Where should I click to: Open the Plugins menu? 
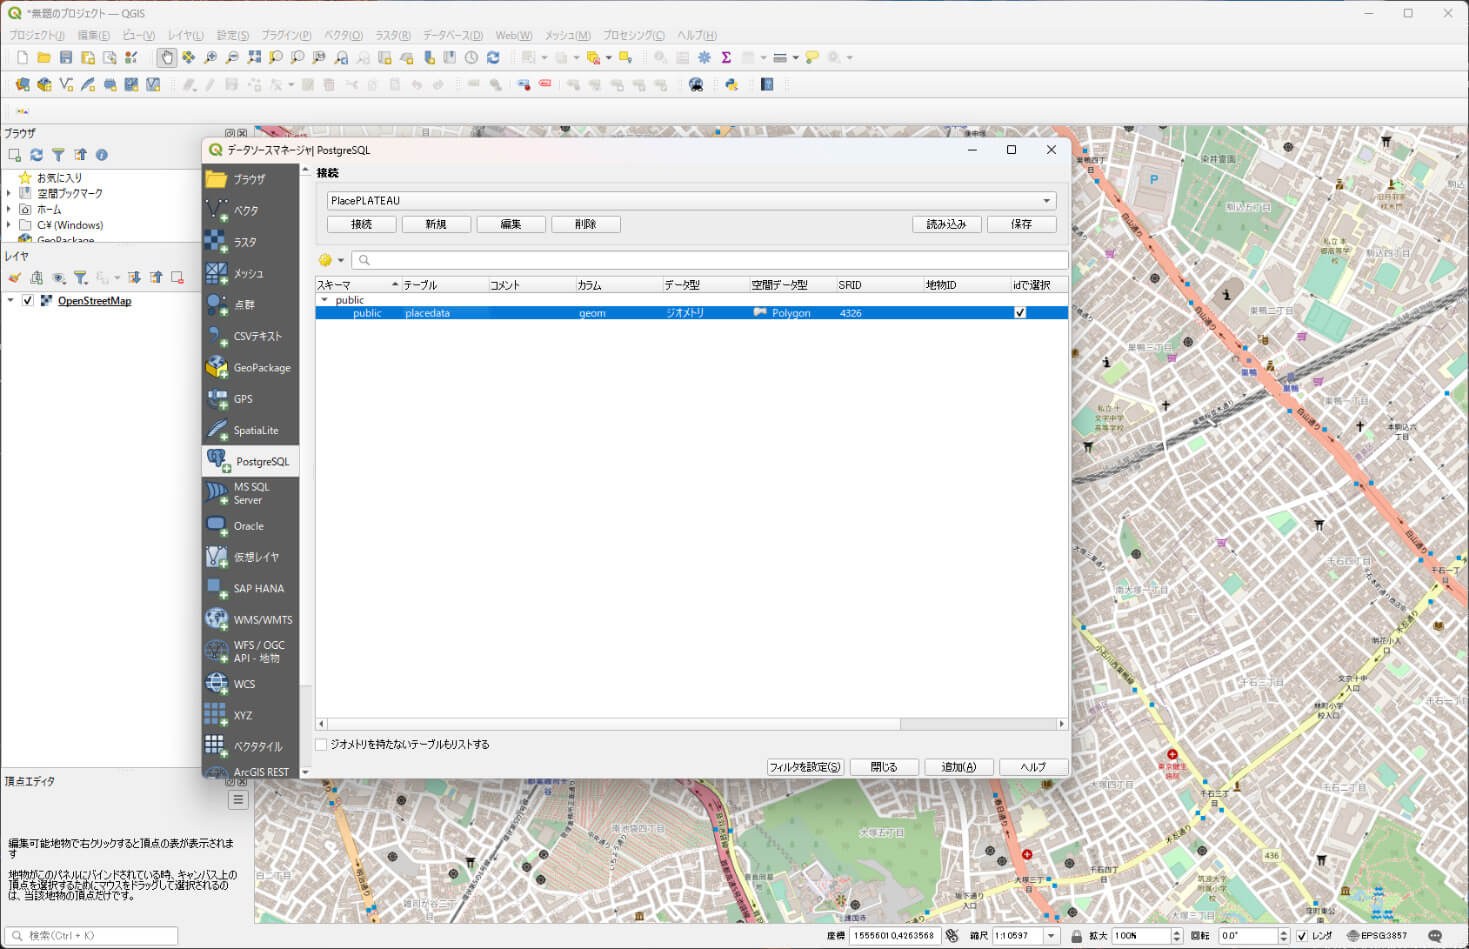pyautogui.click(x=286, y=35)
